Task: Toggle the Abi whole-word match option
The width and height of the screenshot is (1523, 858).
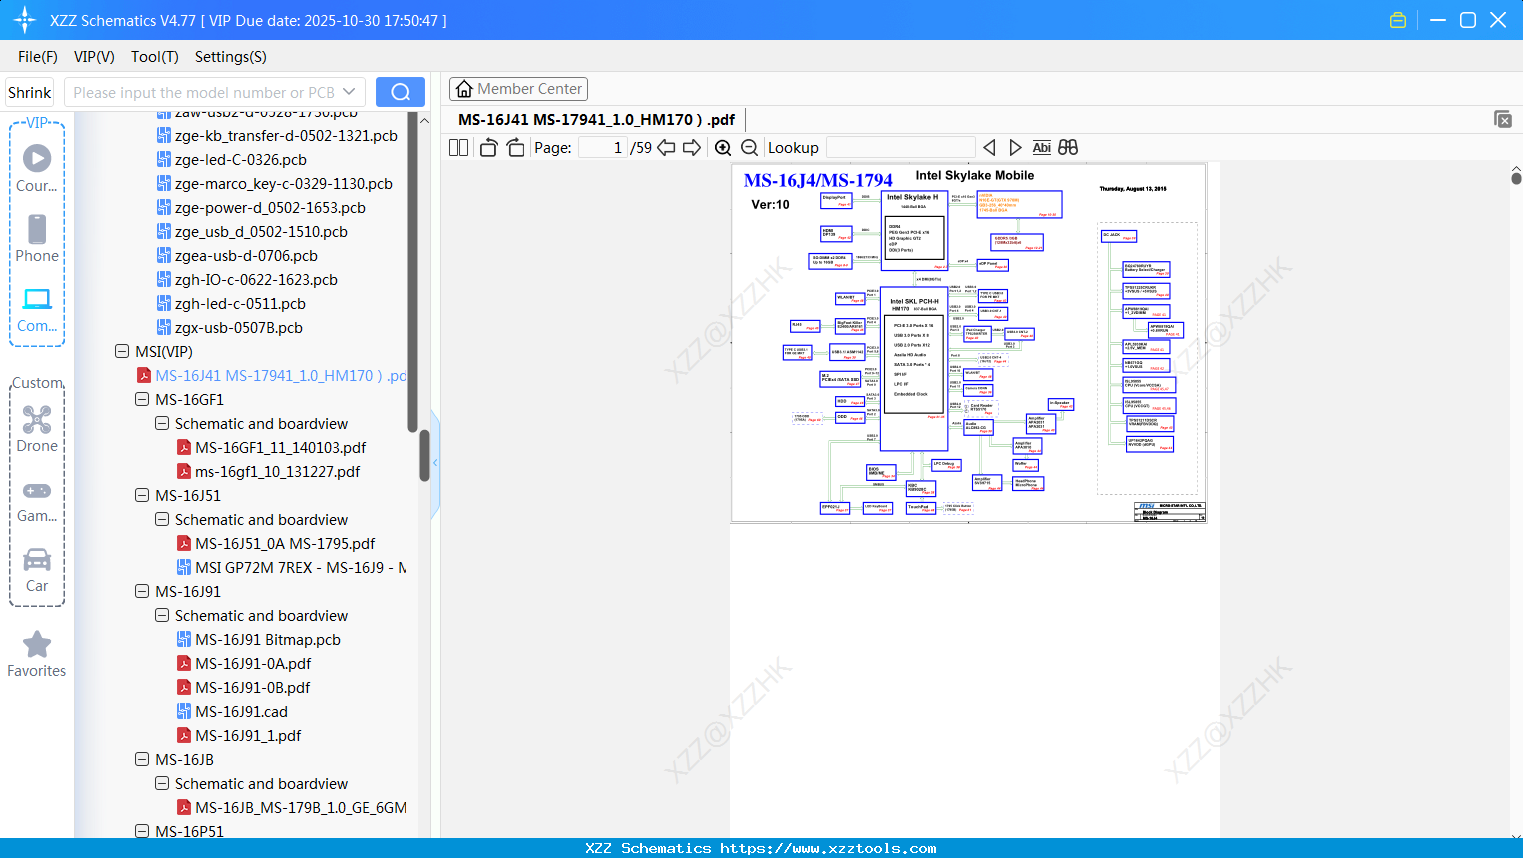Action: click(1042, 148)
